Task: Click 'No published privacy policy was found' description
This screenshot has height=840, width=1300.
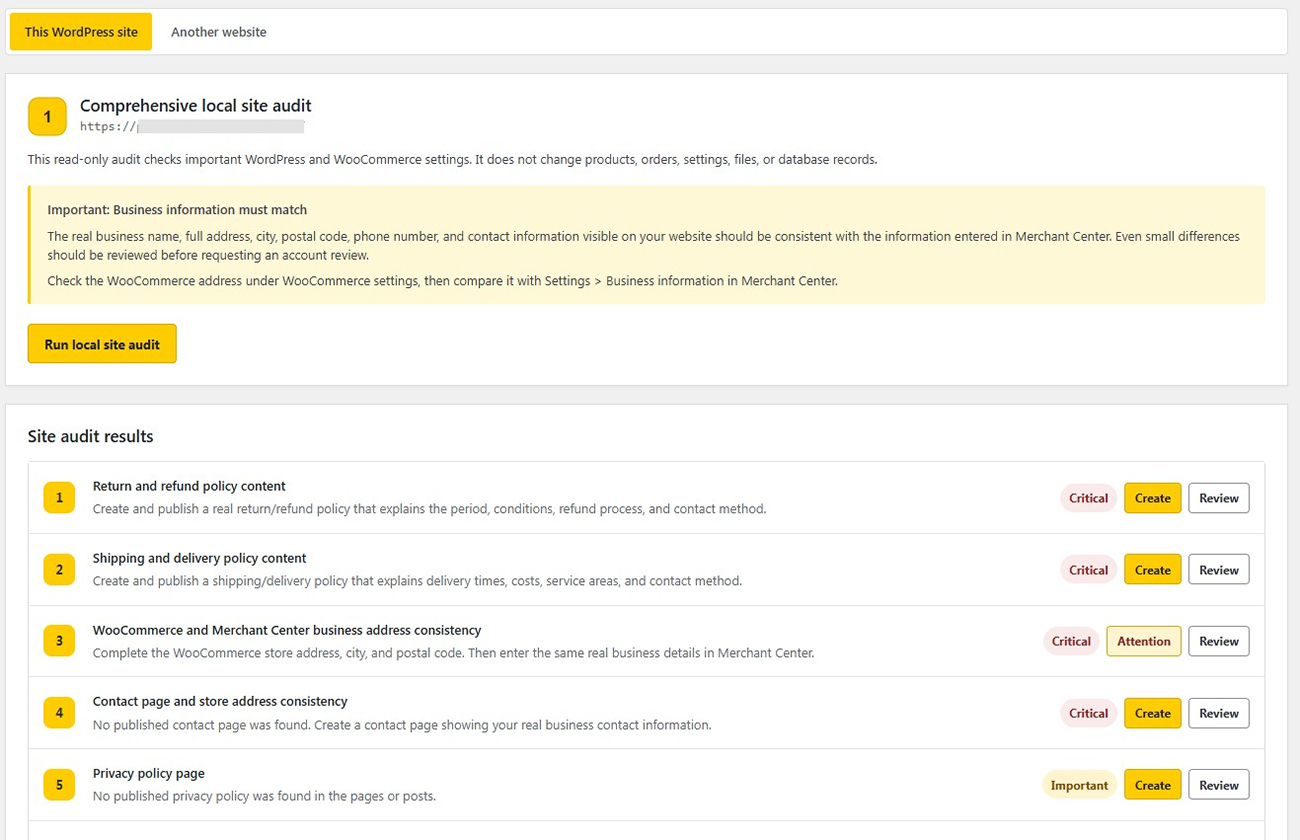Action: coord(264,797)
